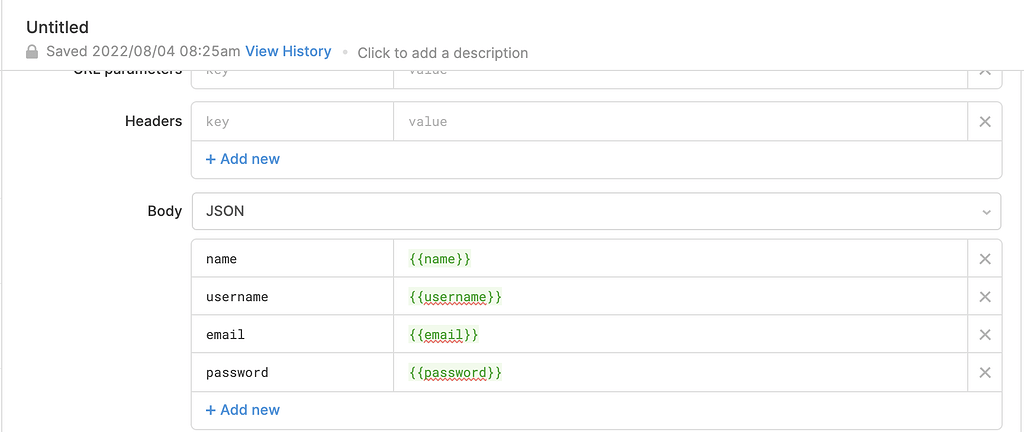Screen dimensions: 1024x432
Task: Edit the {{email}} value field
Action: (x=680, y=335)
